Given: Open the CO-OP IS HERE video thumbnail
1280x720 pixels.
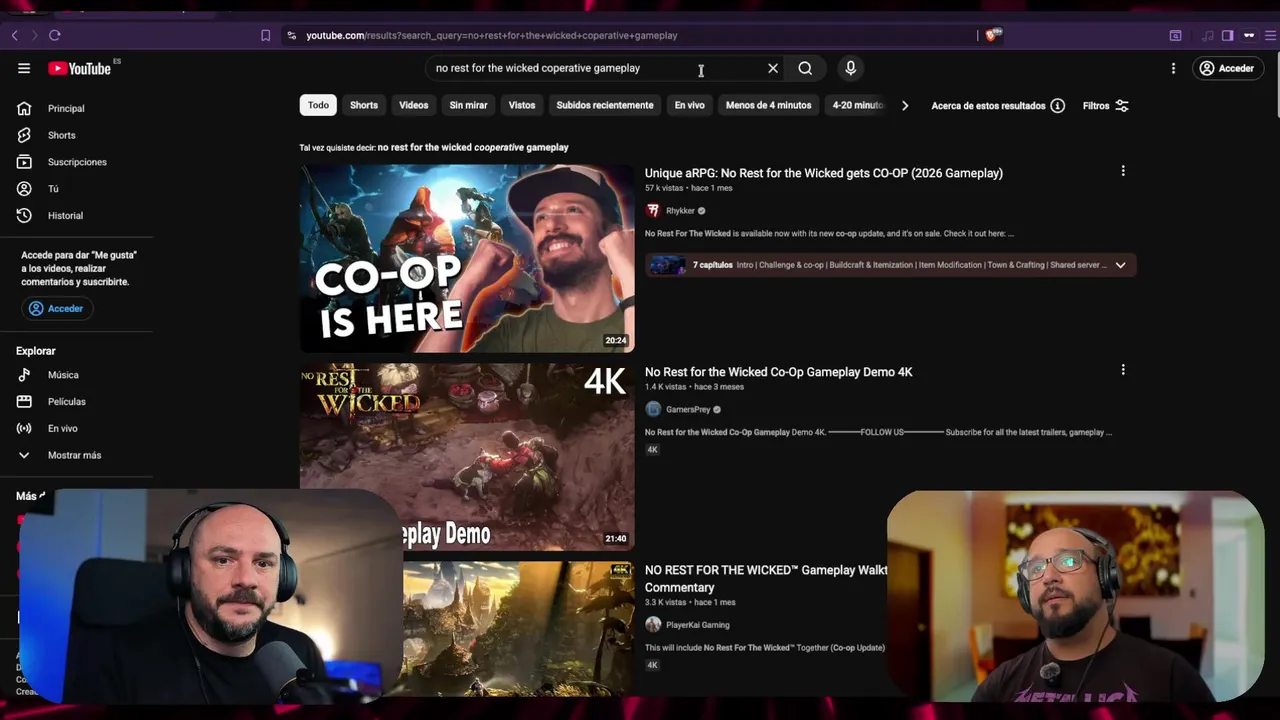Looking at the screenshot, I should pos(467,258).
